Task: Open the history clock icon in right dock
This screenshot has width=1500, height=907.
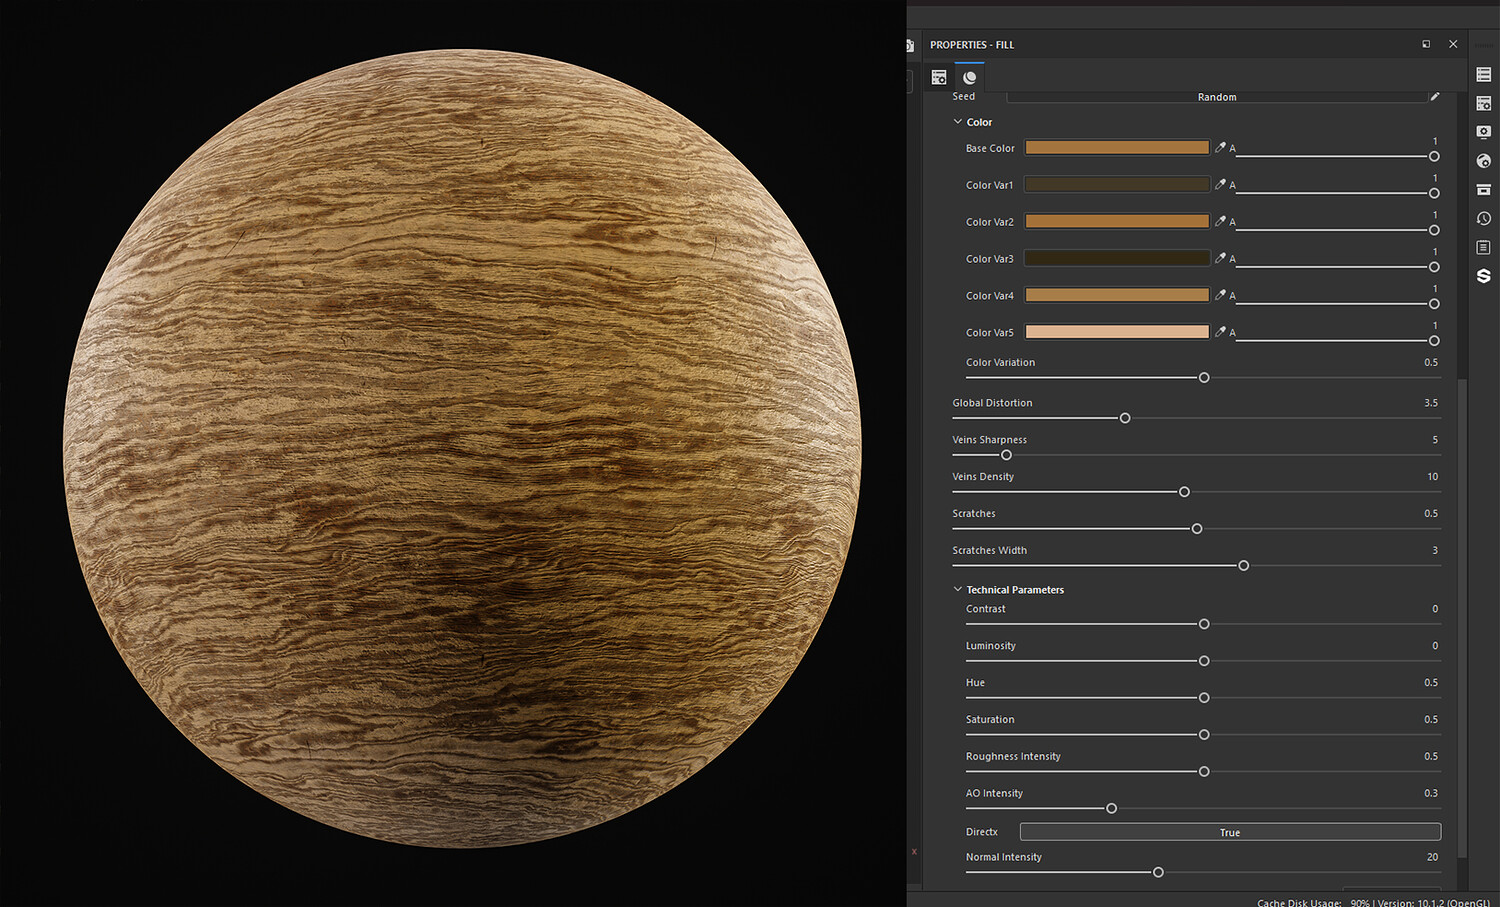Action: point(1483,218)
